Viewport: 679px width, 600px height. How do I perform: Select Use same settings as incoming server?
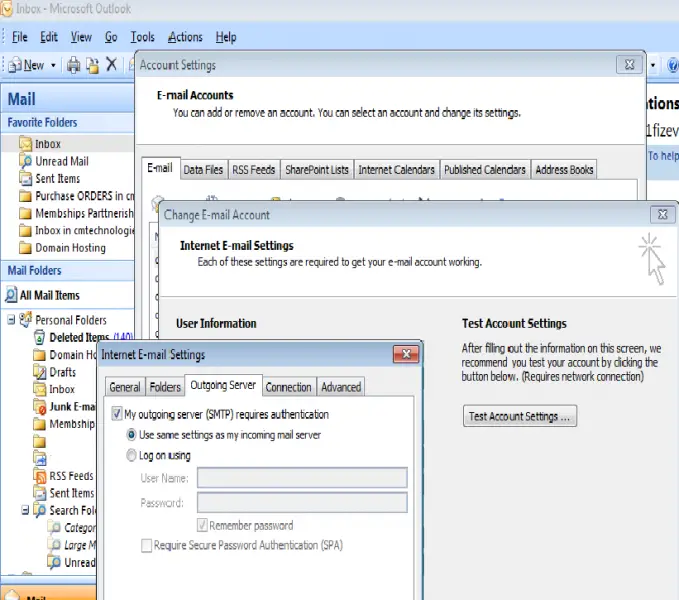click(131, 435)
